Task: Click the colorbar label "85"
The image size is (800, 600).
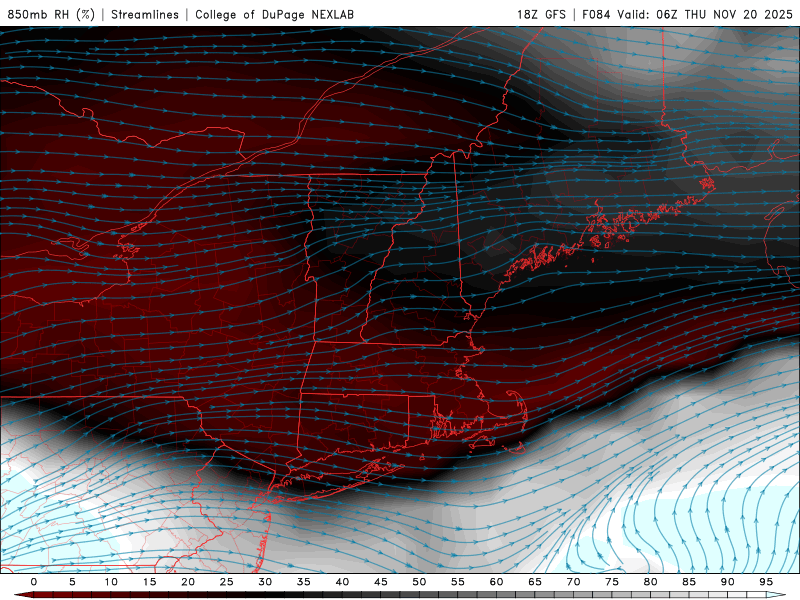Action: pos(689,582)
